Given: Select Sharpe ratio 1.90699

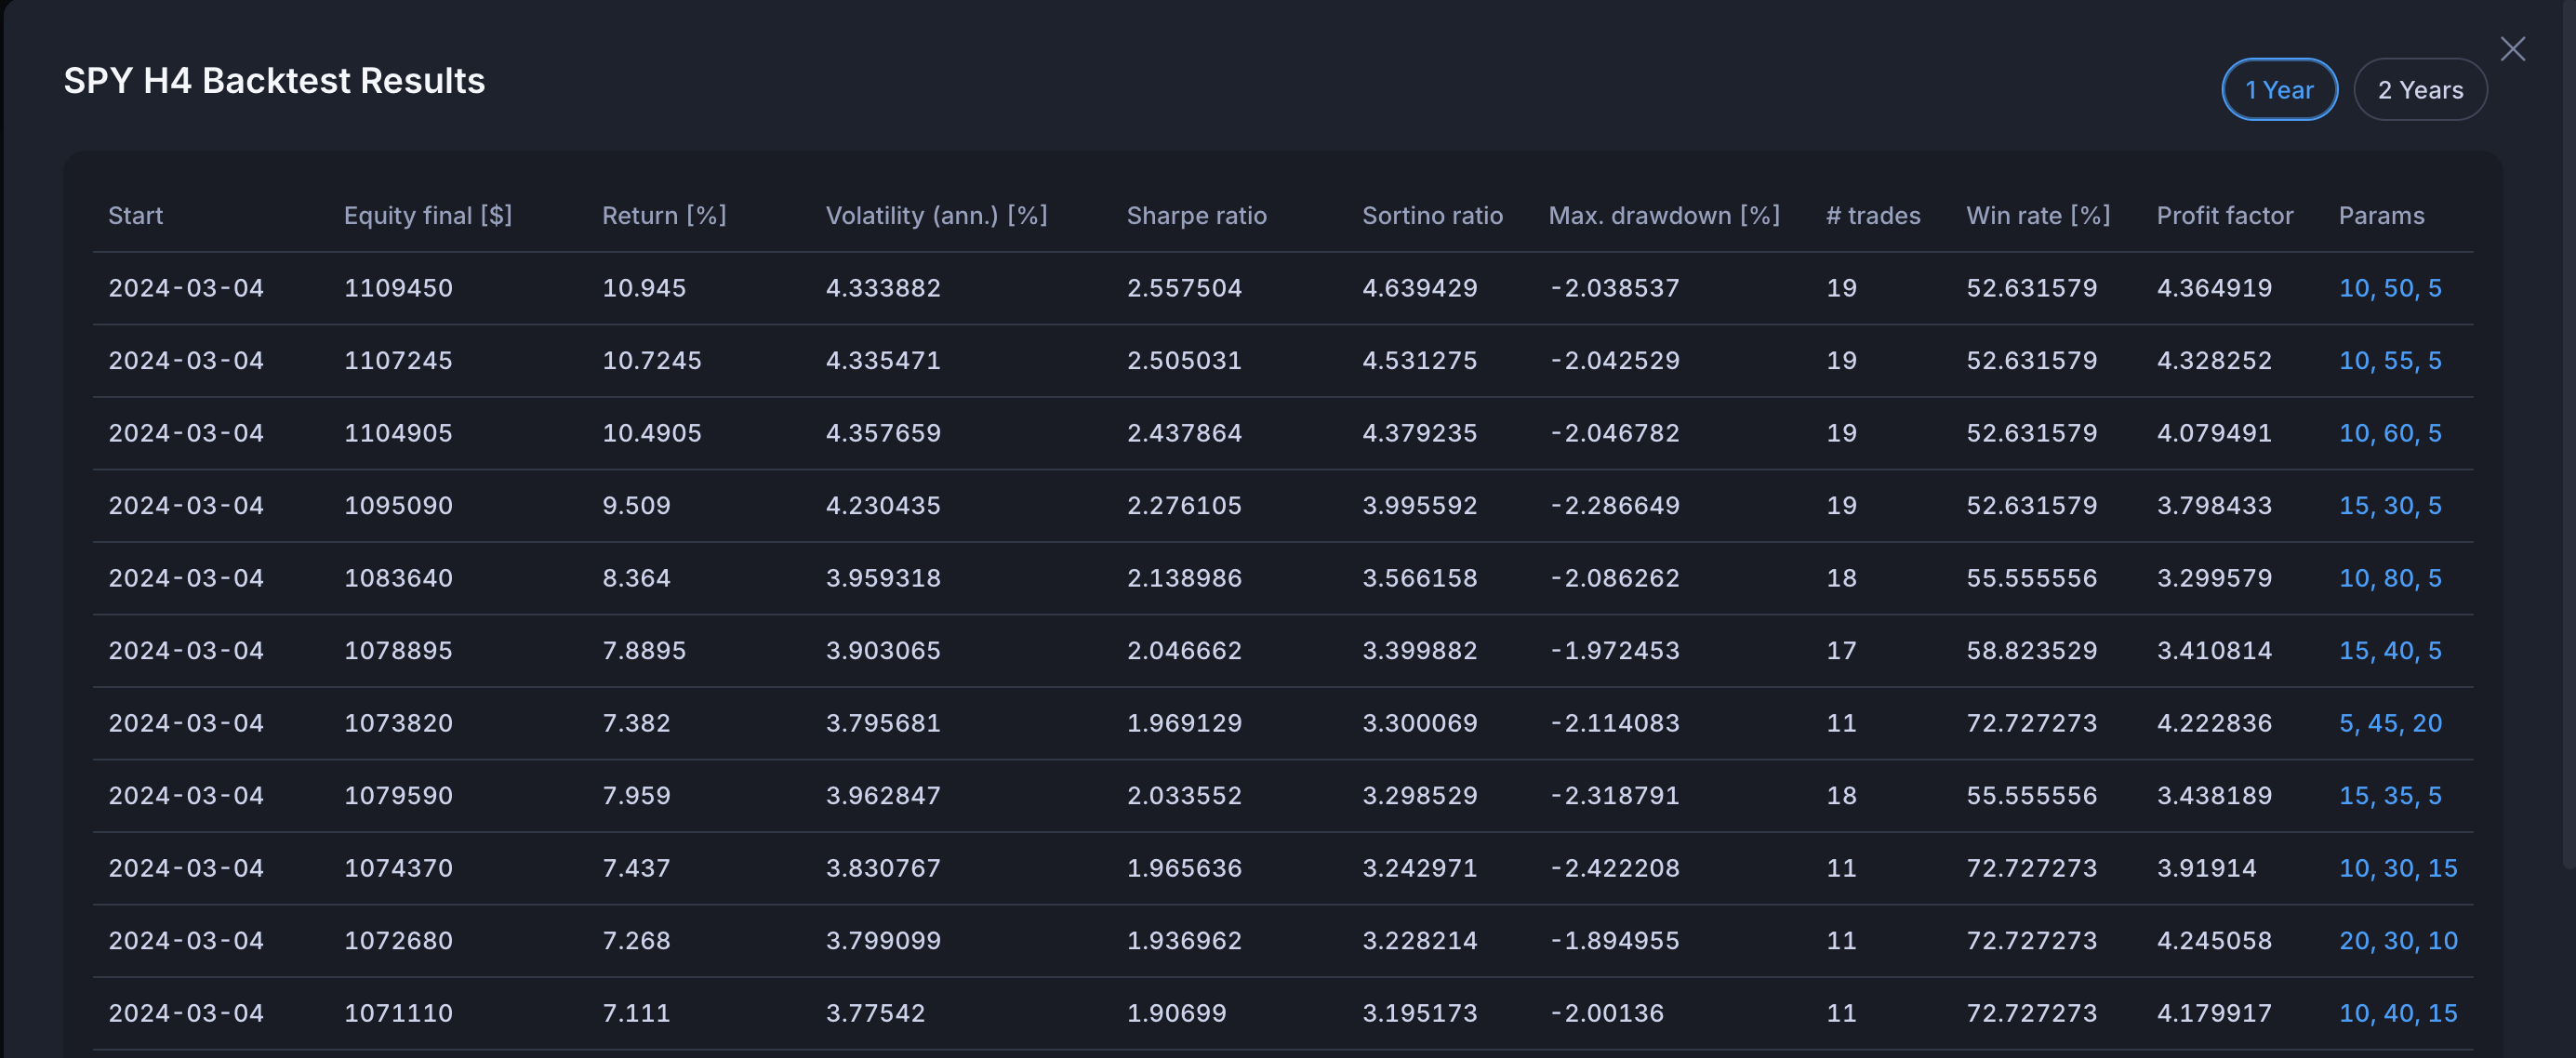Looking at the screenshot, I should pos(1176,1013).
